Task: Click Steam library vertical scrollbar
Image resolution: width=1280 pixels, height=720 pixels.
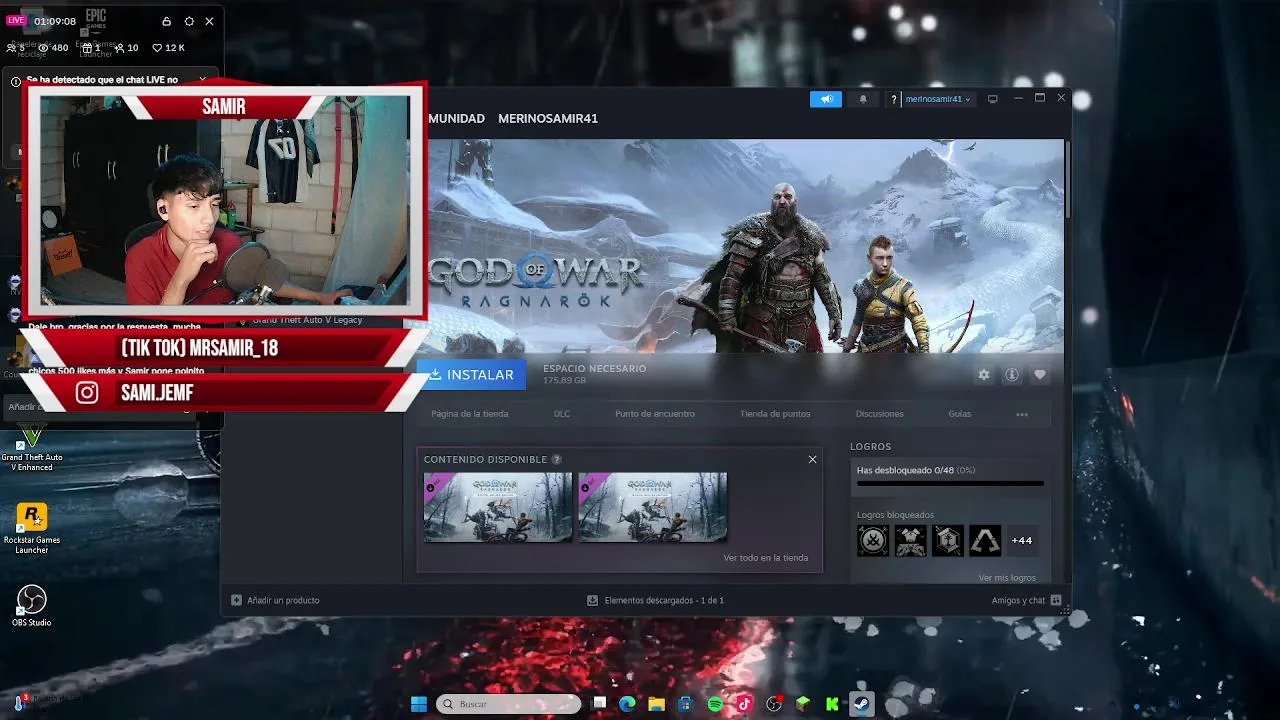Action: (x=1067, y=180)
